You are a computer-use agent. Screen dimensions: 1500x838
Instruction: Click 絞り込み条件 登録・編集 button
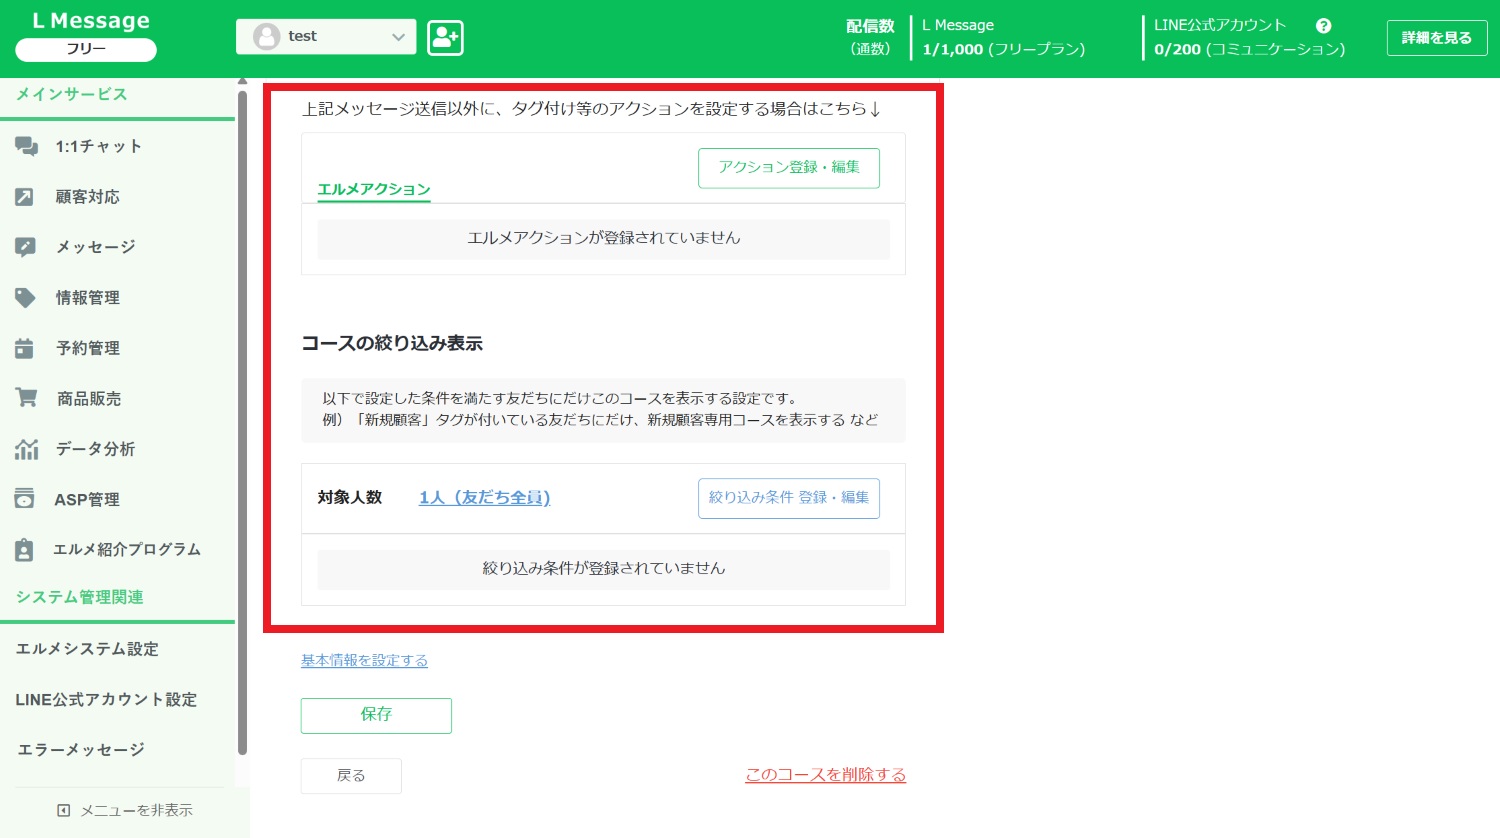[x=789, y=498]
